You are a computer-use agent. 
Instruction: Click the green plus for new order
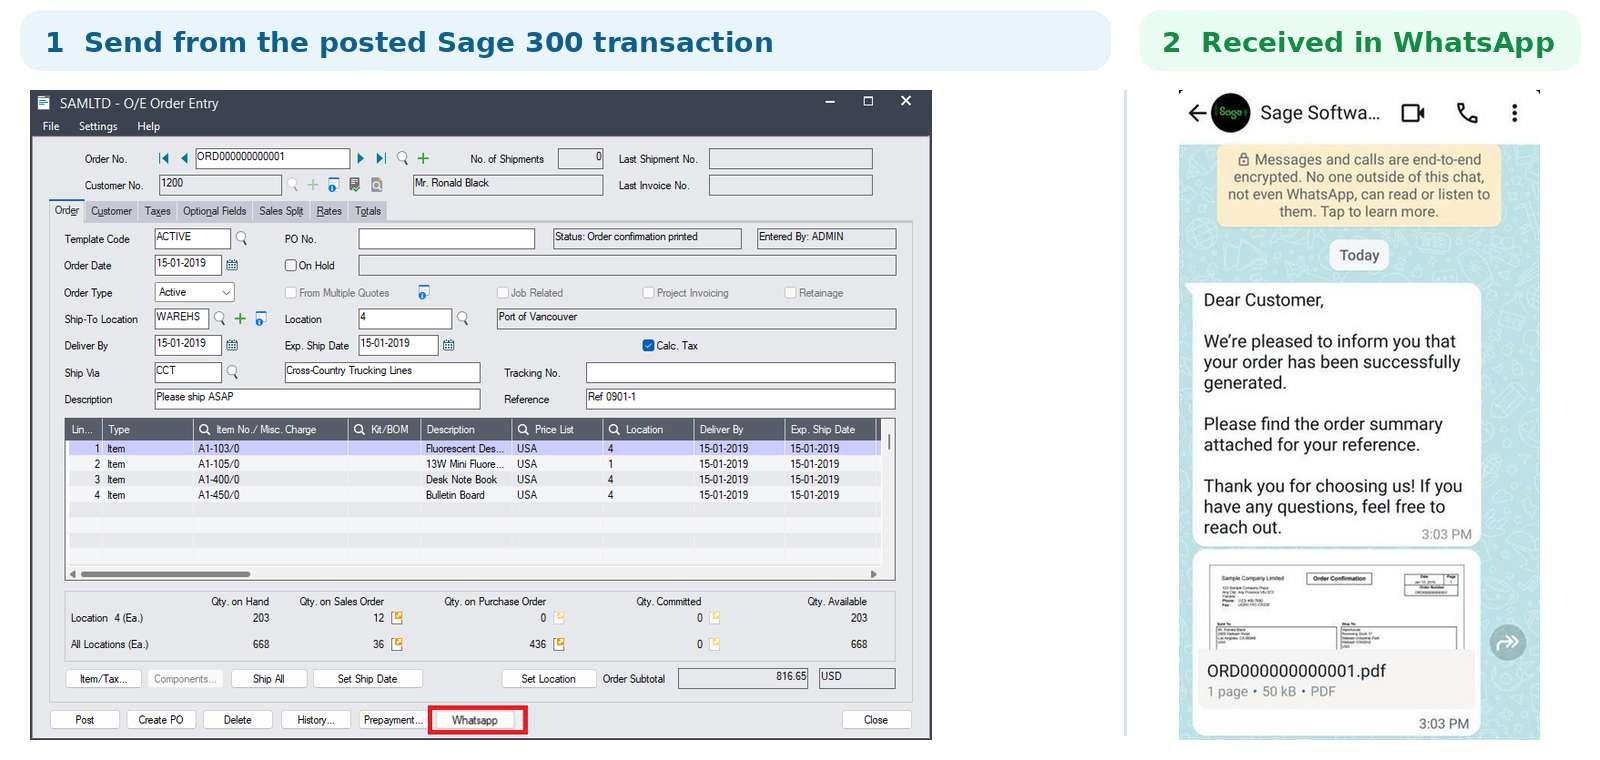click(x=423, y=158)
